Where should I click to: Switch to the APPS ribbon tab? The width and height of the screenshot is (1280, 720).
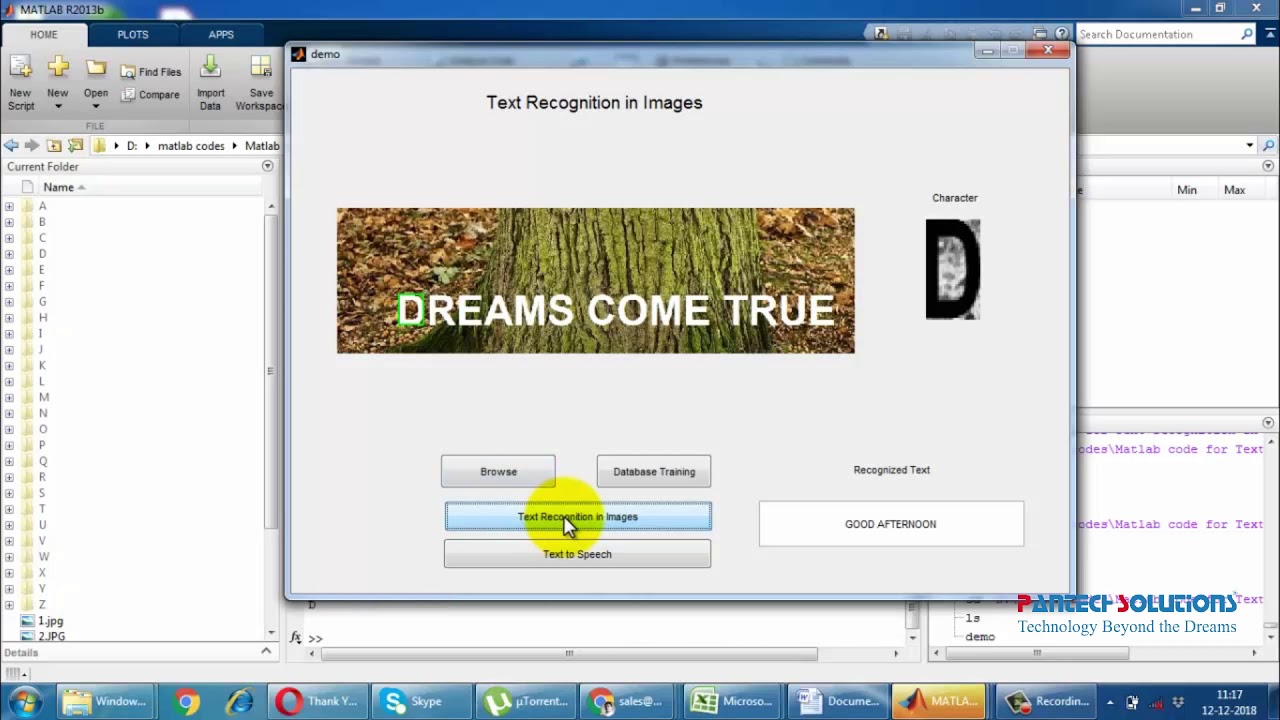pyautogui.click(x=221, y=34)
